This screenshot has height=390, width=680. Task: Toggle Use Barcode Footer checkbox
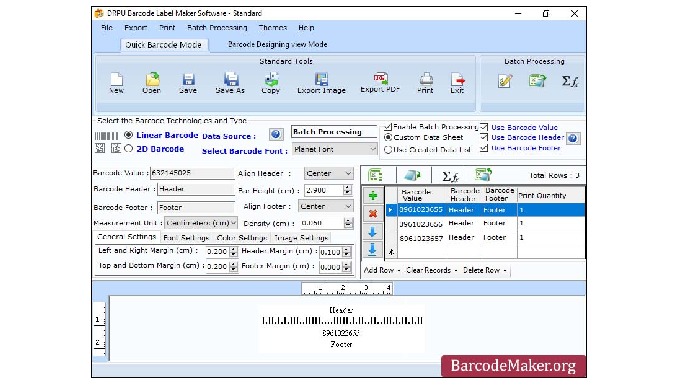coord(484,148)
